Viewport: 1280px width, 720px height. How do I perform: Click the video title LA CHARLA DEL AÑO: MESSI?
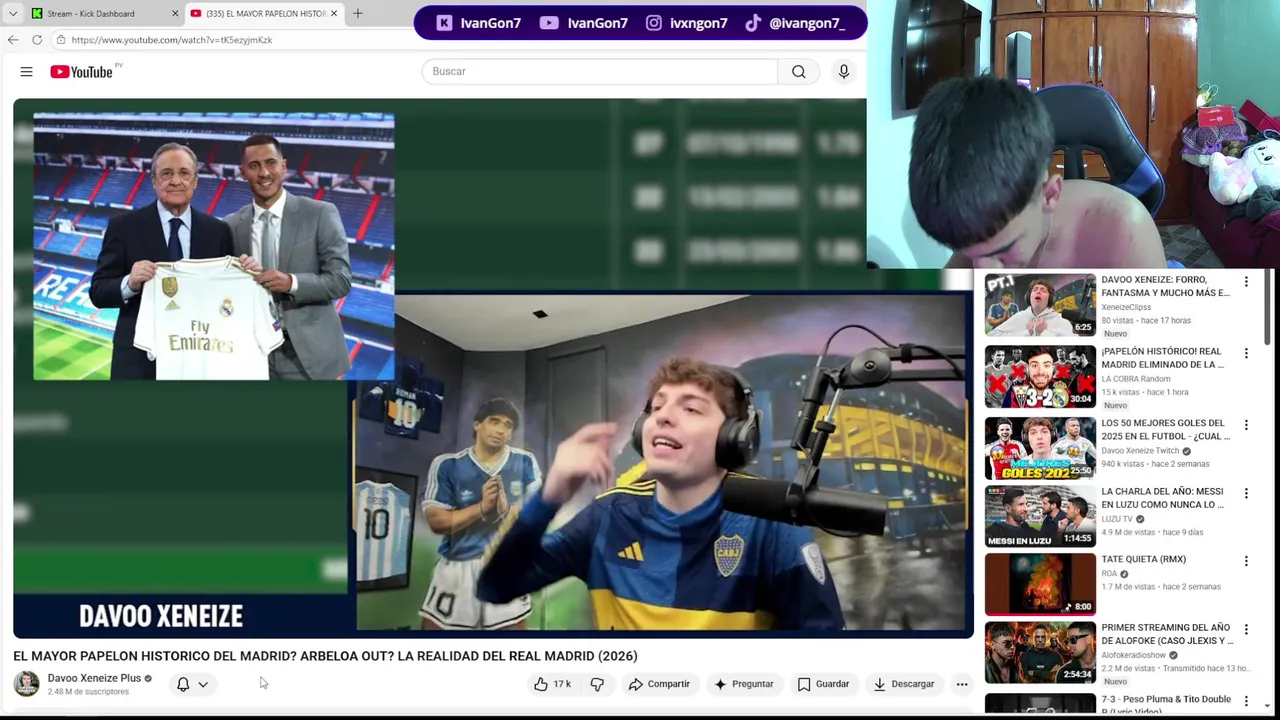1162,498
